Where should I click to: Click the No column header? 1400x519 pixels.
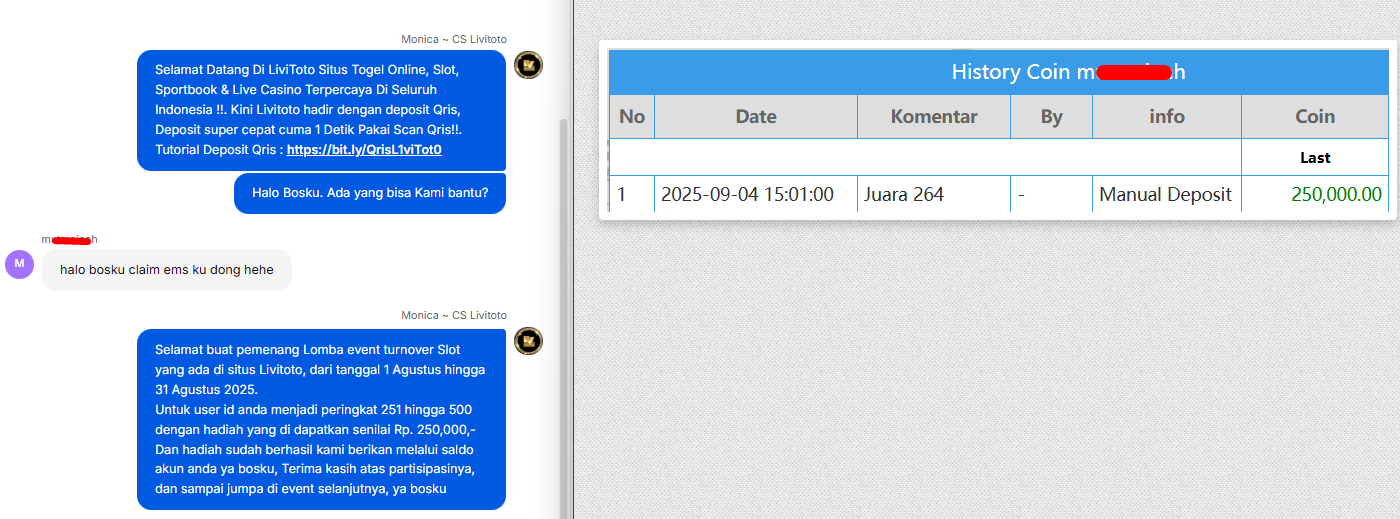click(x=632, y=117)
